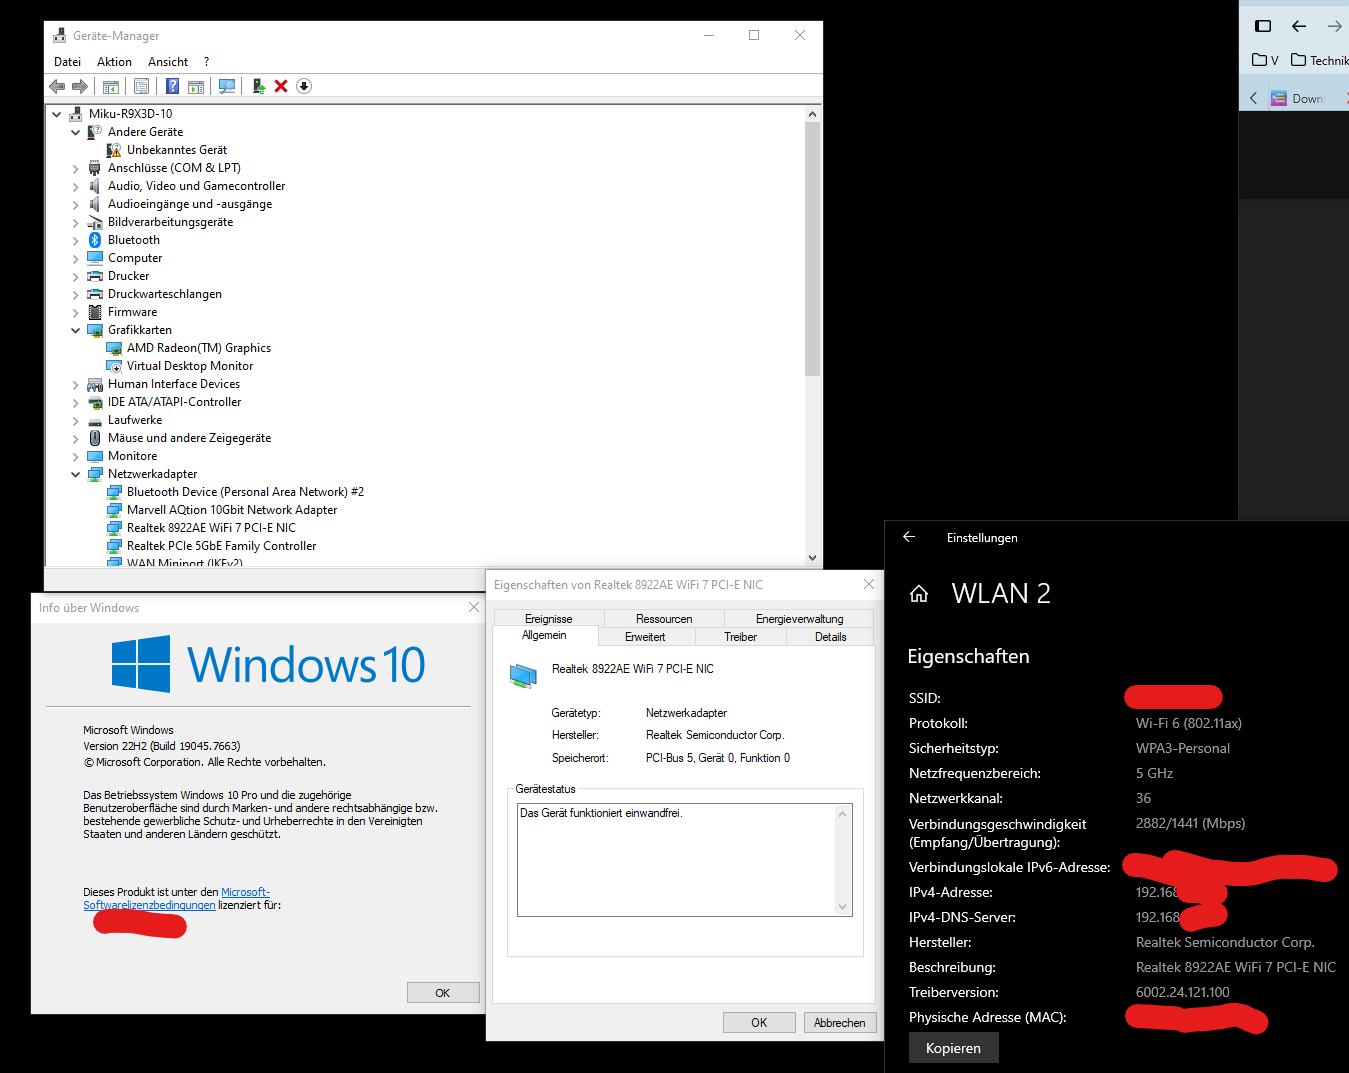Screen dimensions: 1349x1073
Task: Collapse the Netzwerkadapter tree node
Action: point(75,474)
